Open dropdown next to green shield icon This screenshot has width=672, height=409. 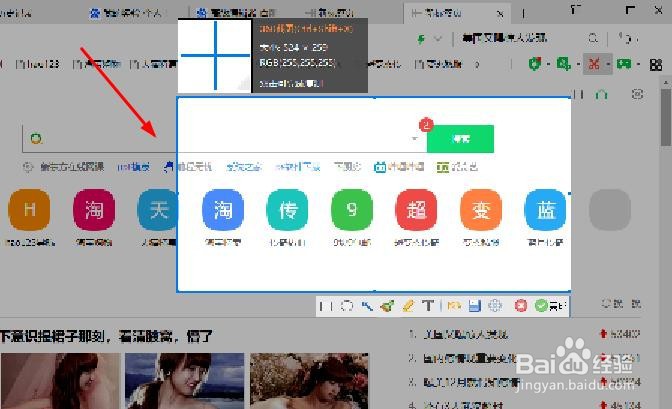pyautogui.click(x=548, y=65)
